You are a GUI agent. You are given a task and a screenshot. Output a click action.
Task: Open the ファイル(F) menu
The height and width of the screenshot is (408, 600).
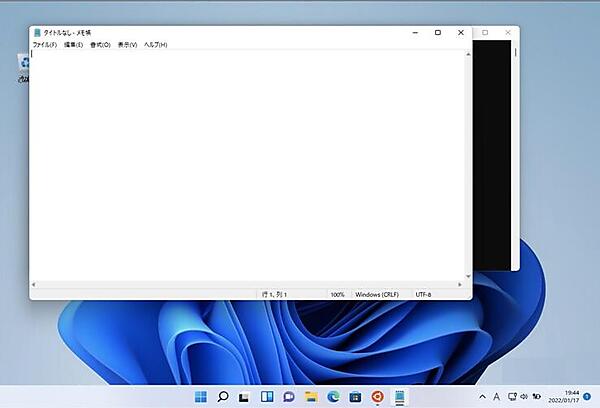click(x=45, y=45)
